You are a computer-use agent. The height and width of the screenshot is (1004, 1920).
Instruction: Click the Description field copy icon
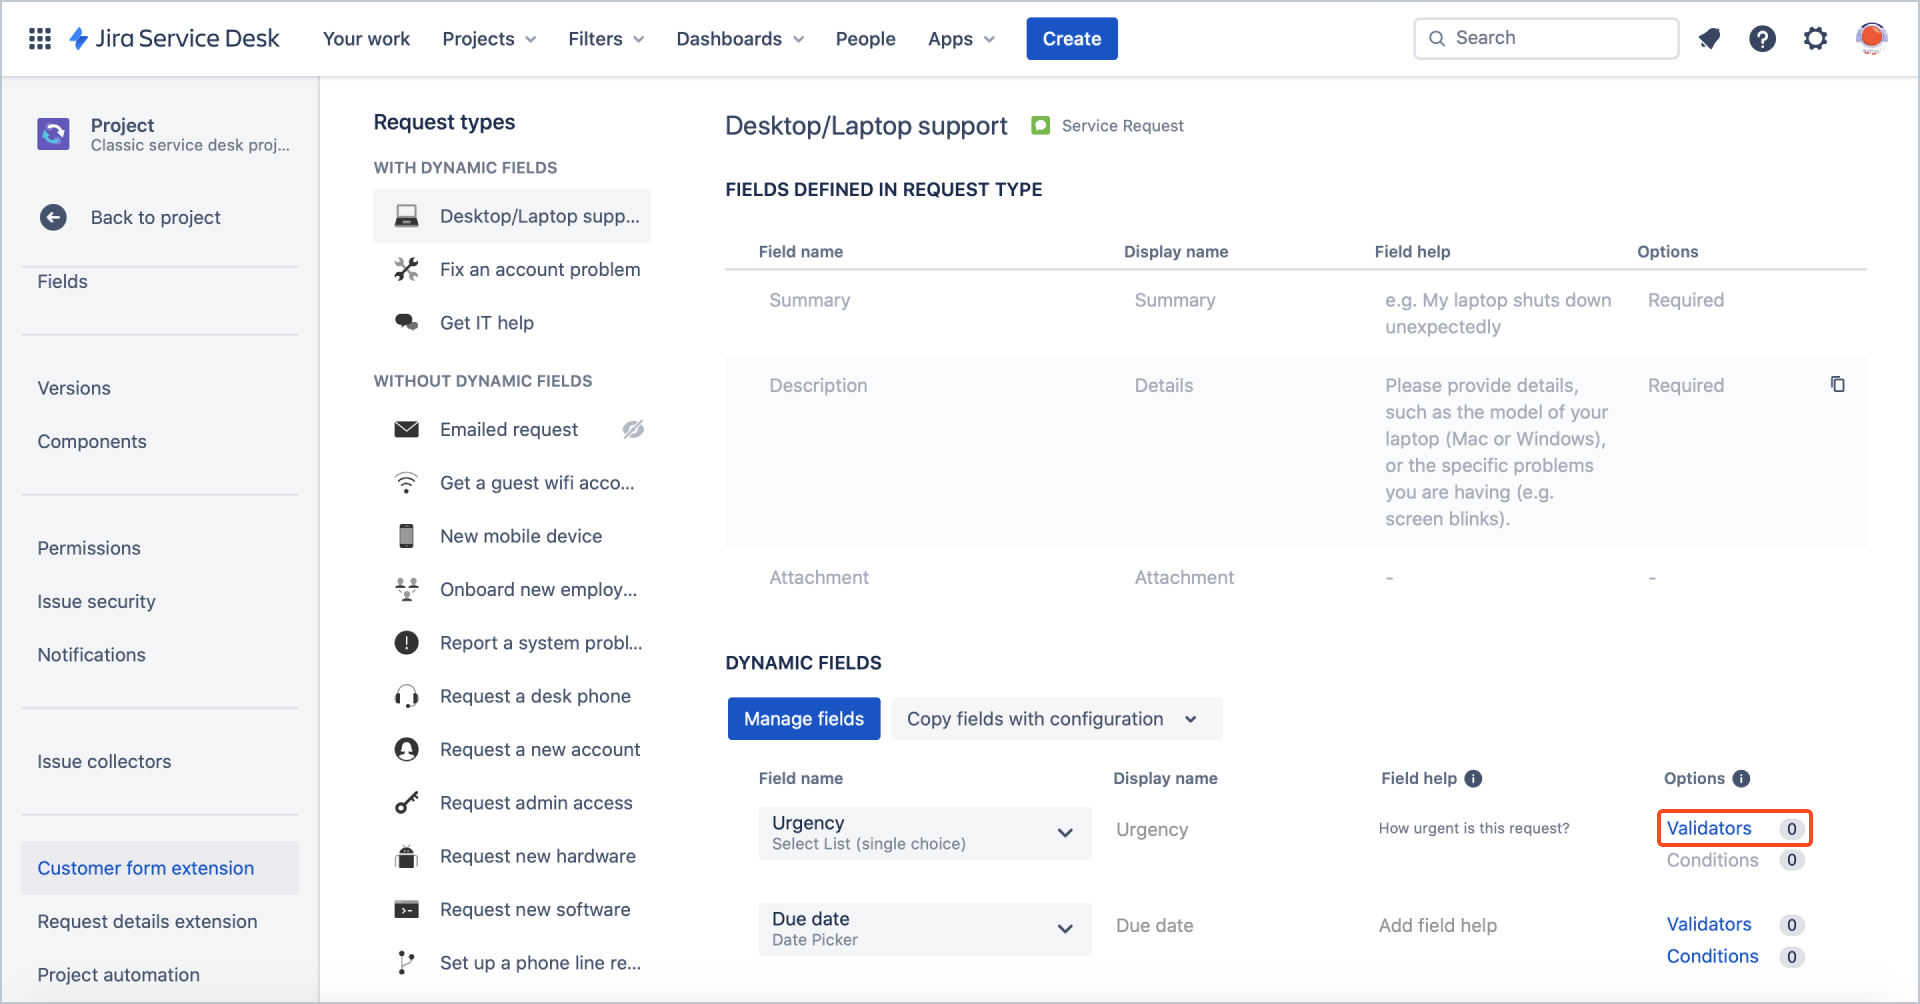pos(1838,384)
